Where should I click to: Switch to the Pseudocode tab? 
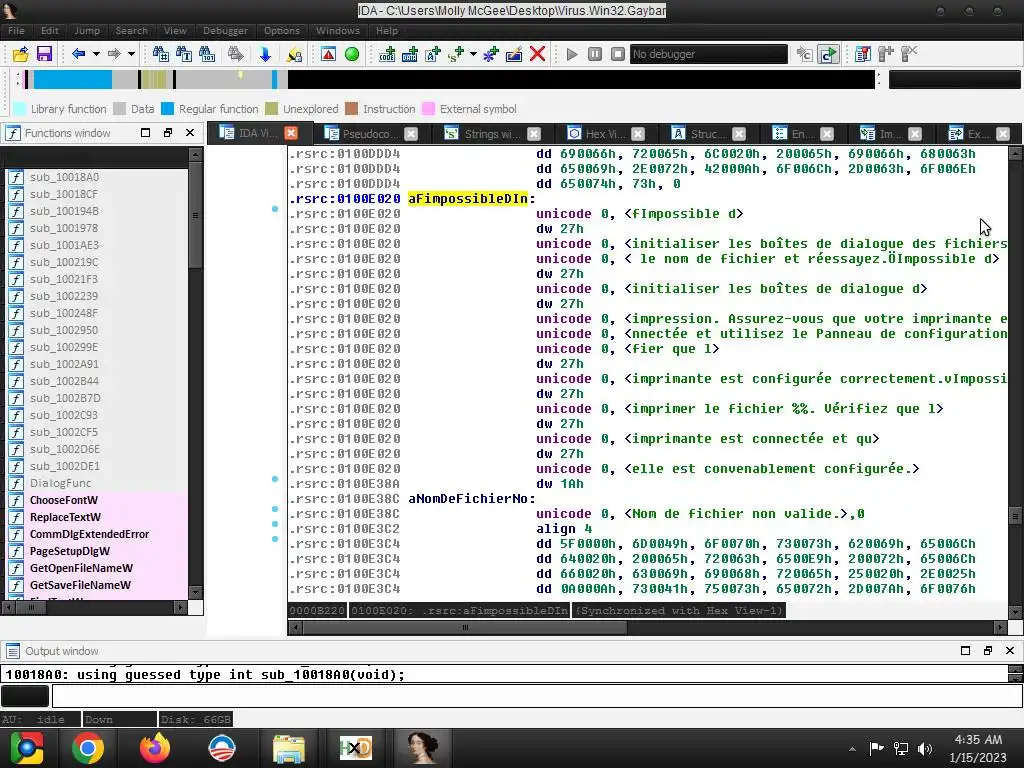(370, 134)
